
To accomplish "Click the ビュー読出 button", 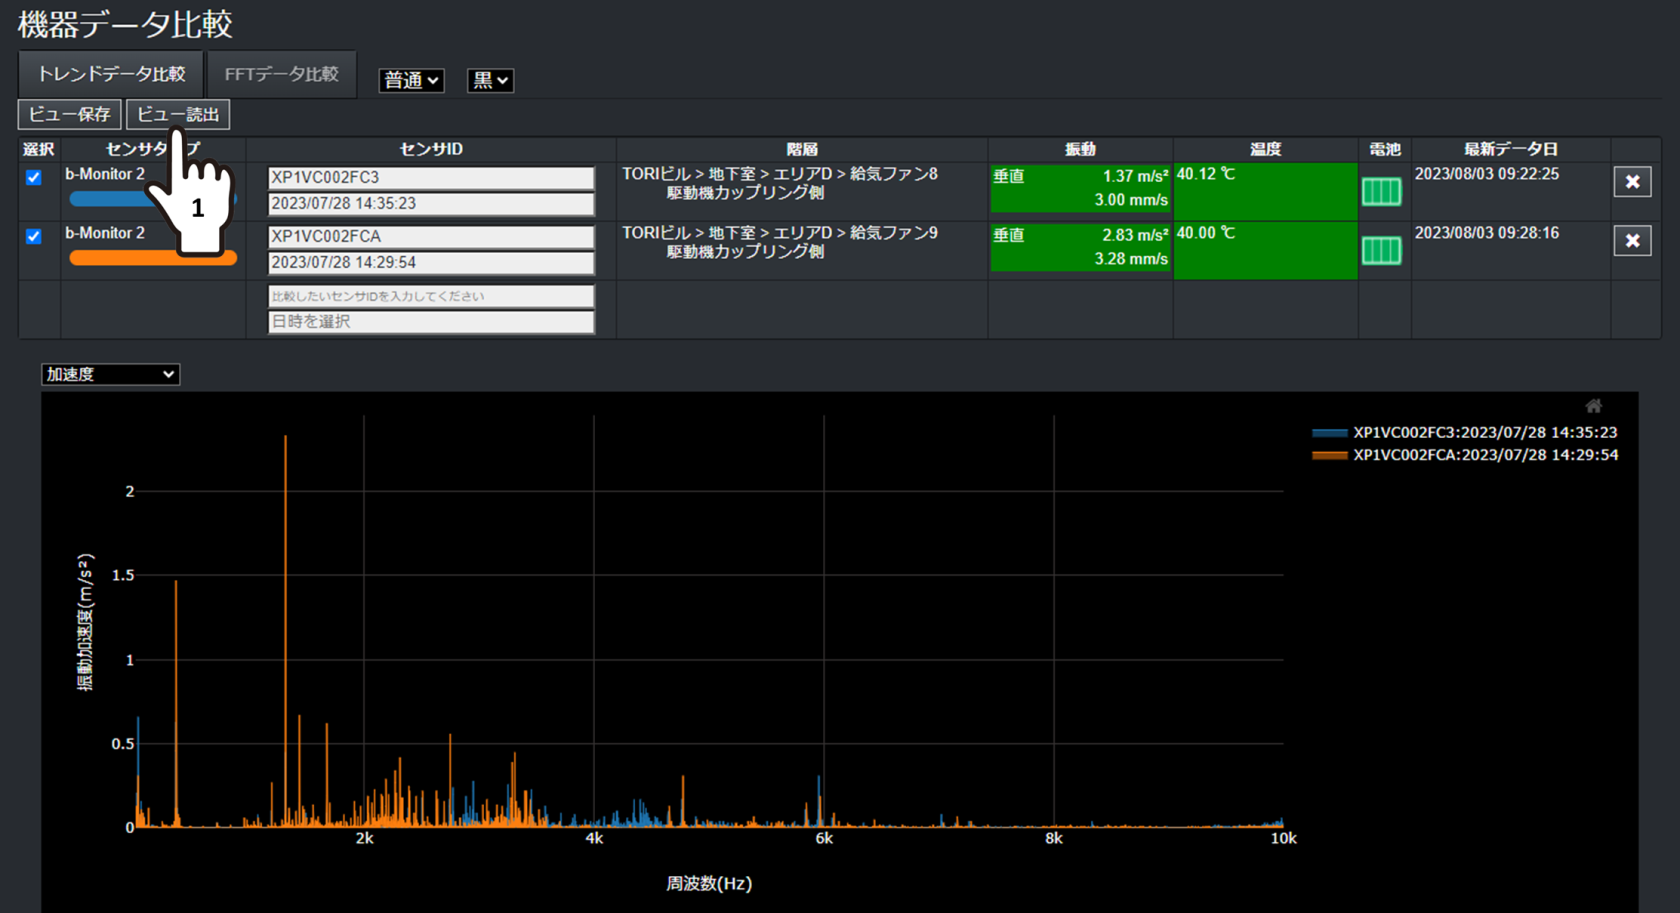I will coord(178,114).
